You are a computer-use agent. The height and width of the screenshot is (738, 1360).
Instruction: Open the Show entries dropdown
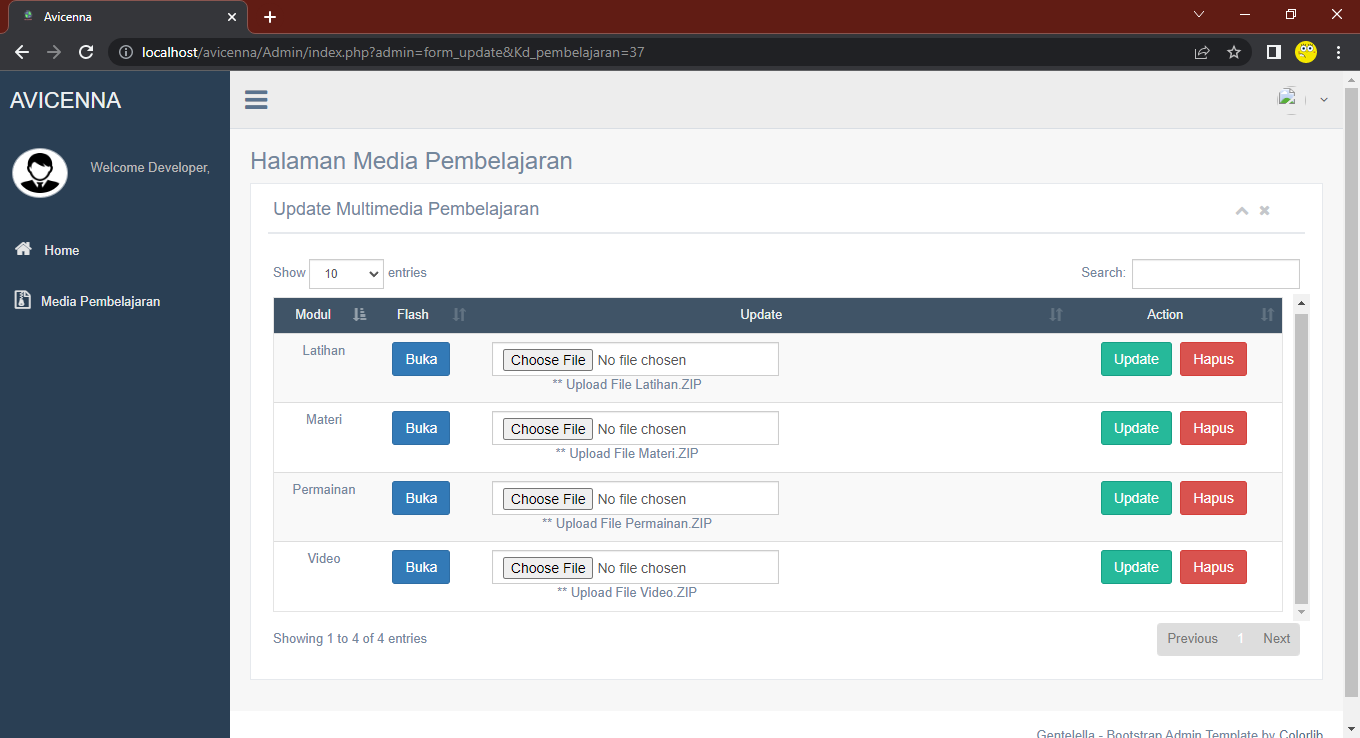click(x=346, y=273)
